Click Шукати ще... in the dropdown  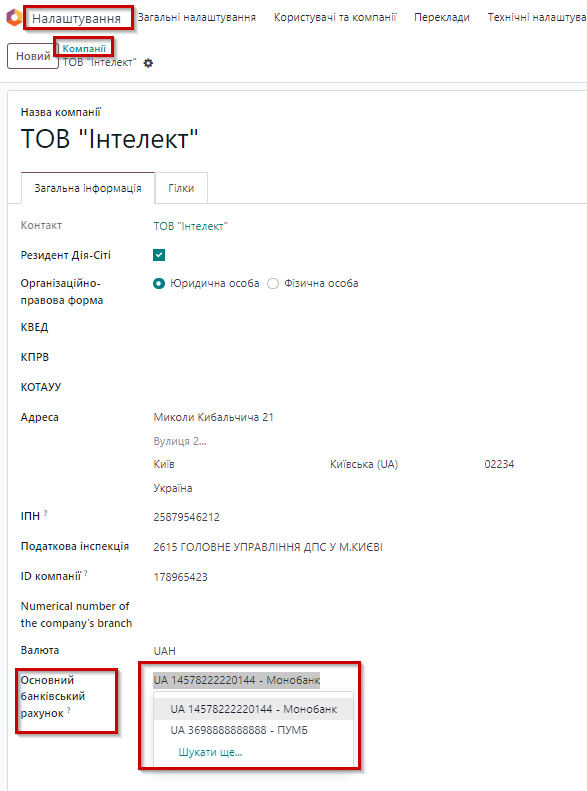coord(210,752)
